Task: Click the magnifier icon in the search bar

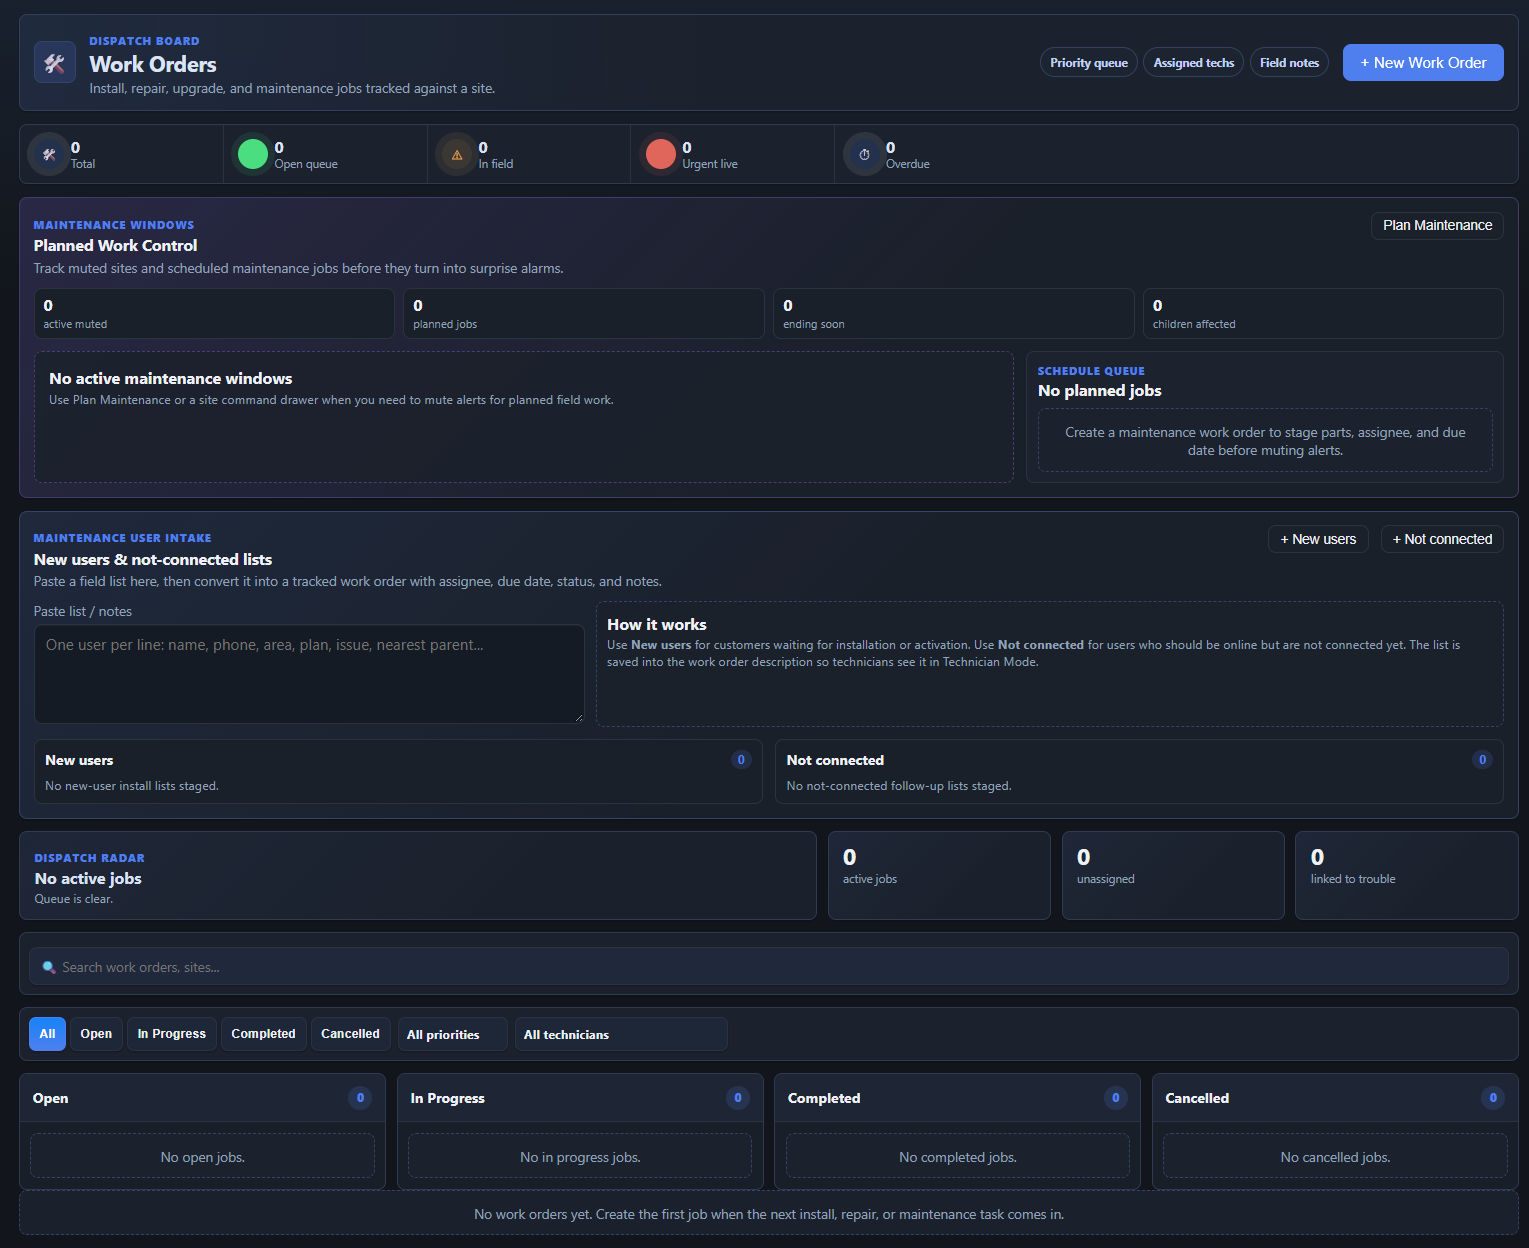Action: coord(48,967)
